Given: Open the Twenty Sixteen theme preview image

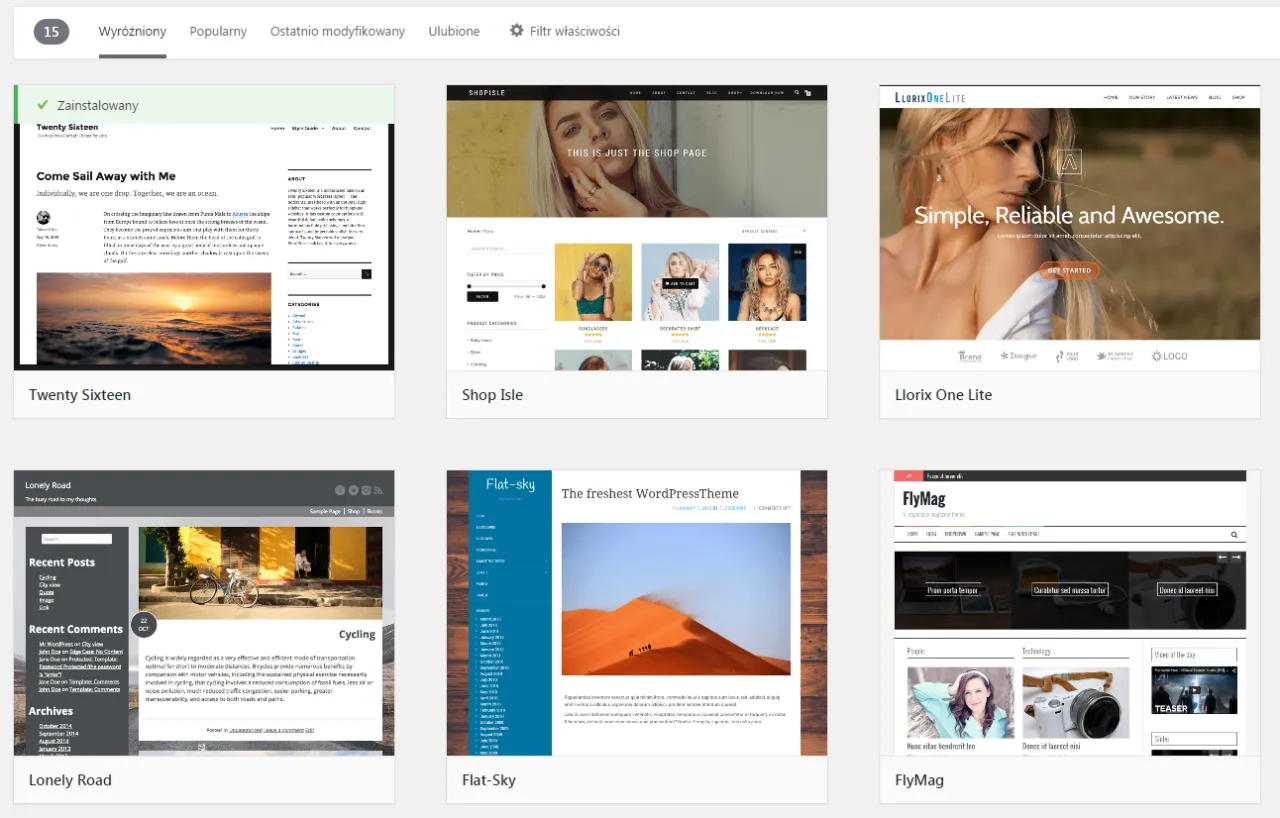Looking at the screenshot, I should pos(204,246).
